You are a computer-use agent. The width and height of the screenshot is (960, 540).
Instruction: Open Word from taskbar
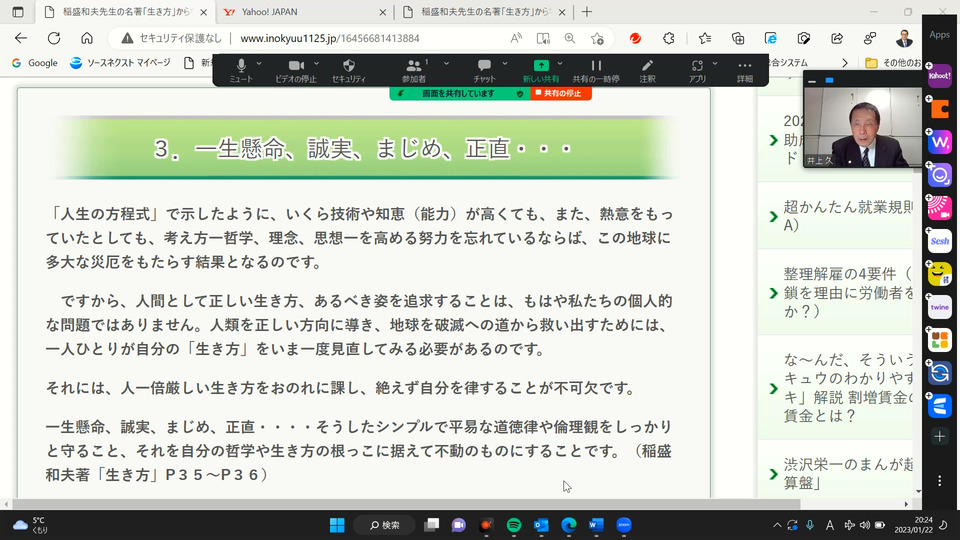(x=596, y=525)
